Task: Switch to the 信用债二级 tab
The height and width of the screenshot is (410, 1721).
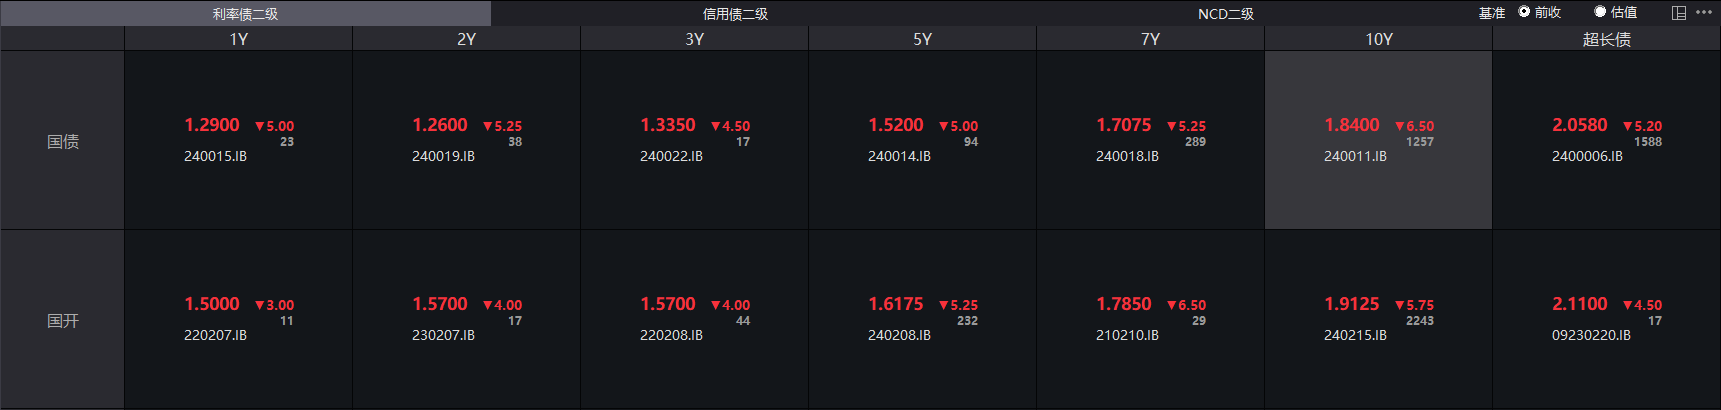Action: point(735,14)
